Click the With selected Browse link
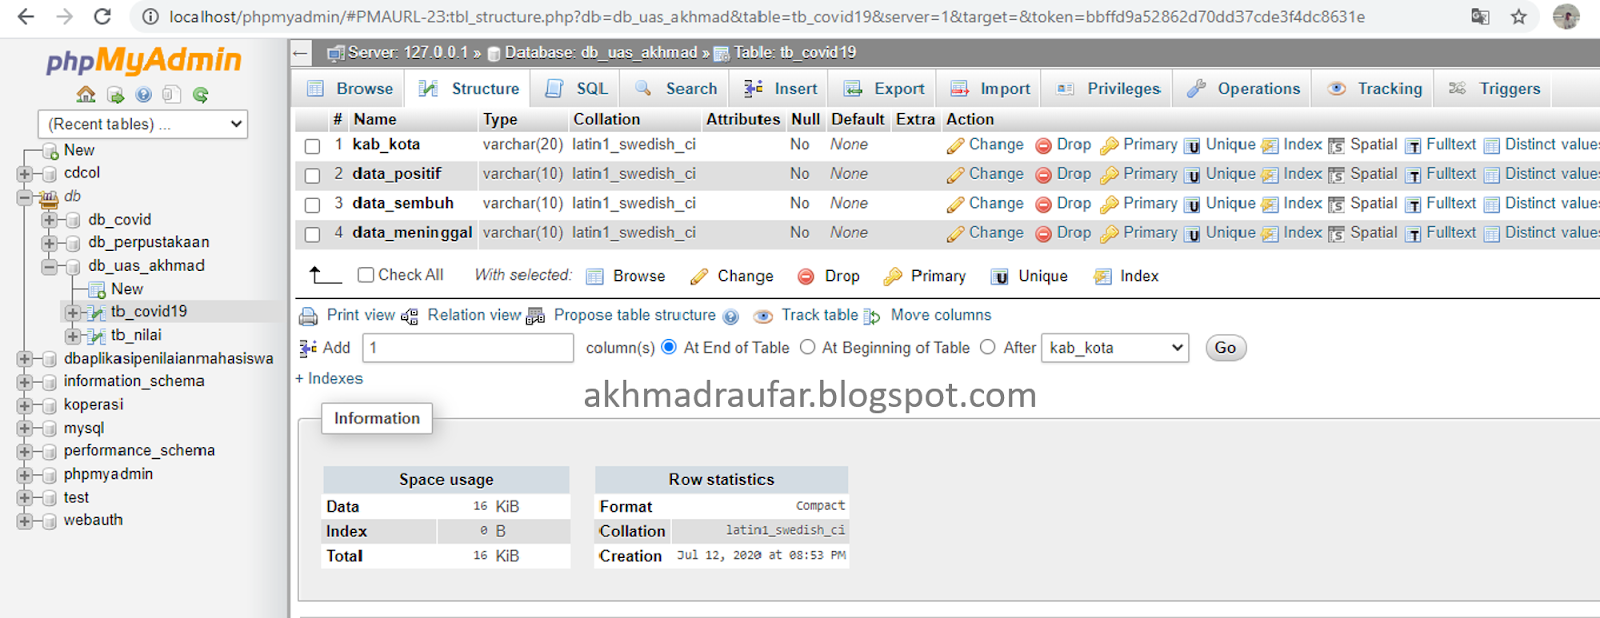1600x618 pixels. pyautogui.click(x=639, y=276)
